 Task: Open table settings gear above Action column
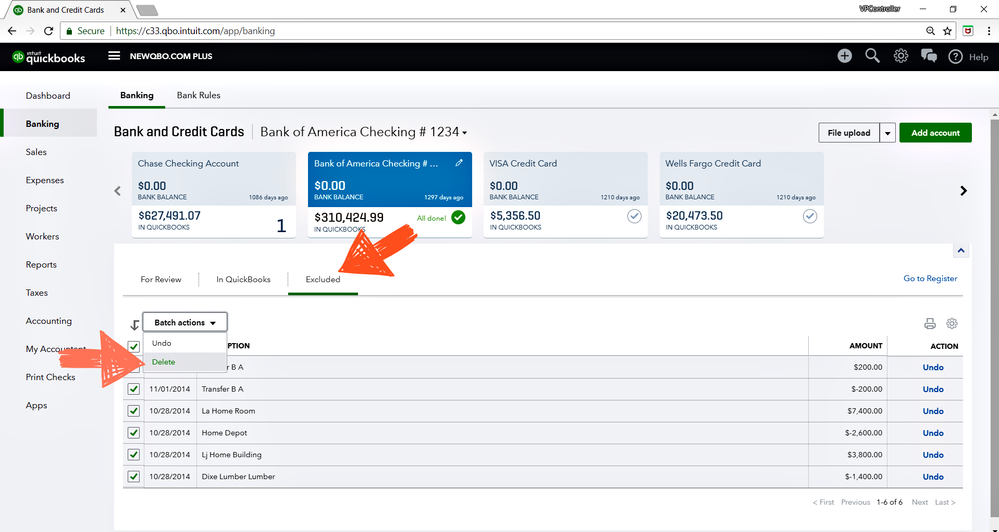tap(952, 324)
